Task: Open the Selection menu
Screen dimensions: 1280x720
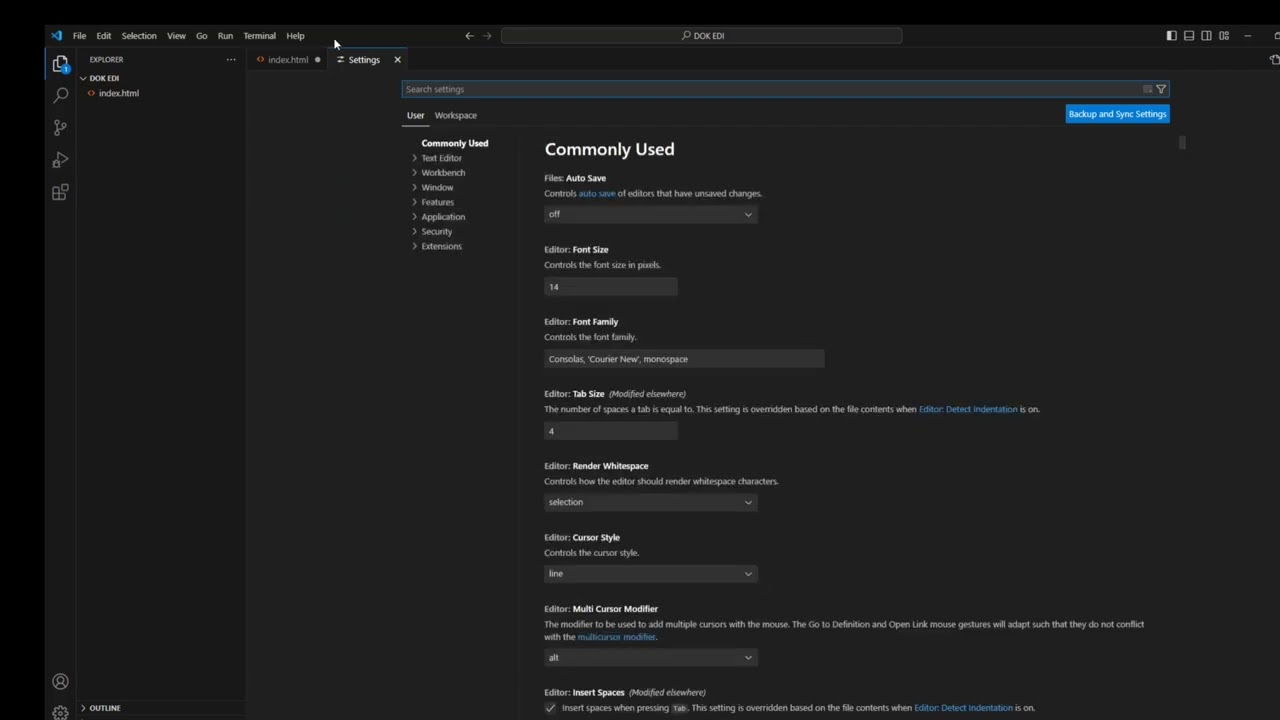Action: (x=139, y=36)
